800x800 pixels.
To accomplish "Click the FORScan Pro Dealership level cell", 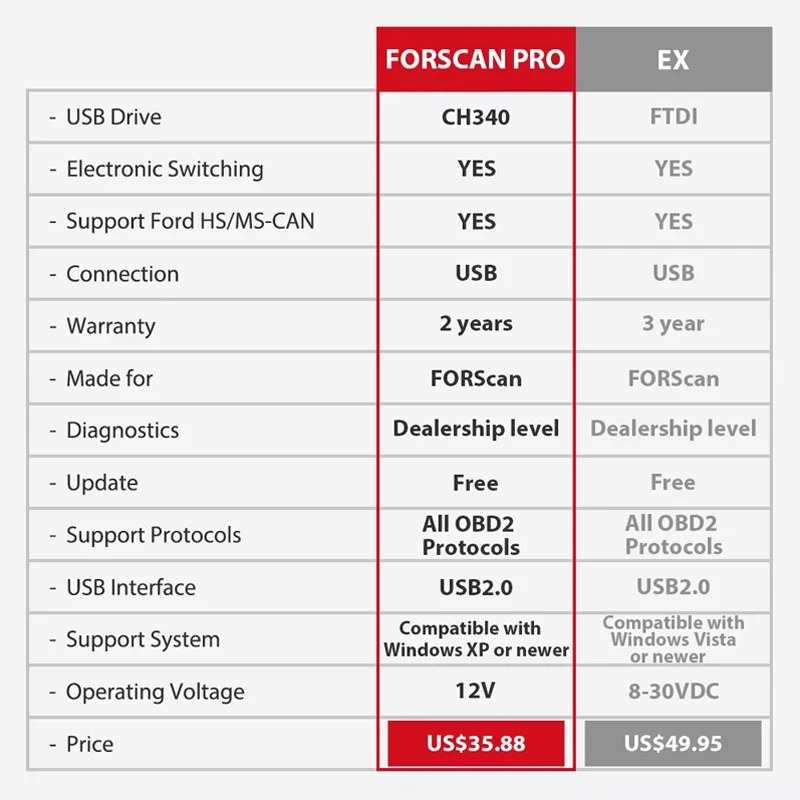I will click(476, 429).
